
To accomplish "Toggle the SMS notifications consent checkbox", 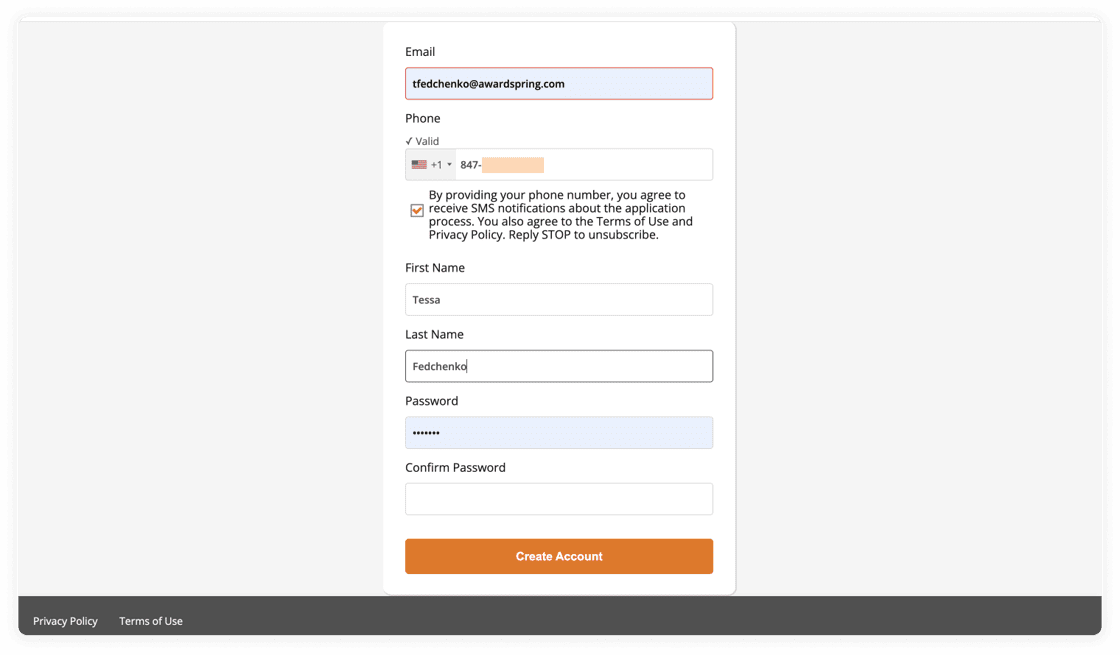I will pyautogui.click(x=417, y=210).
